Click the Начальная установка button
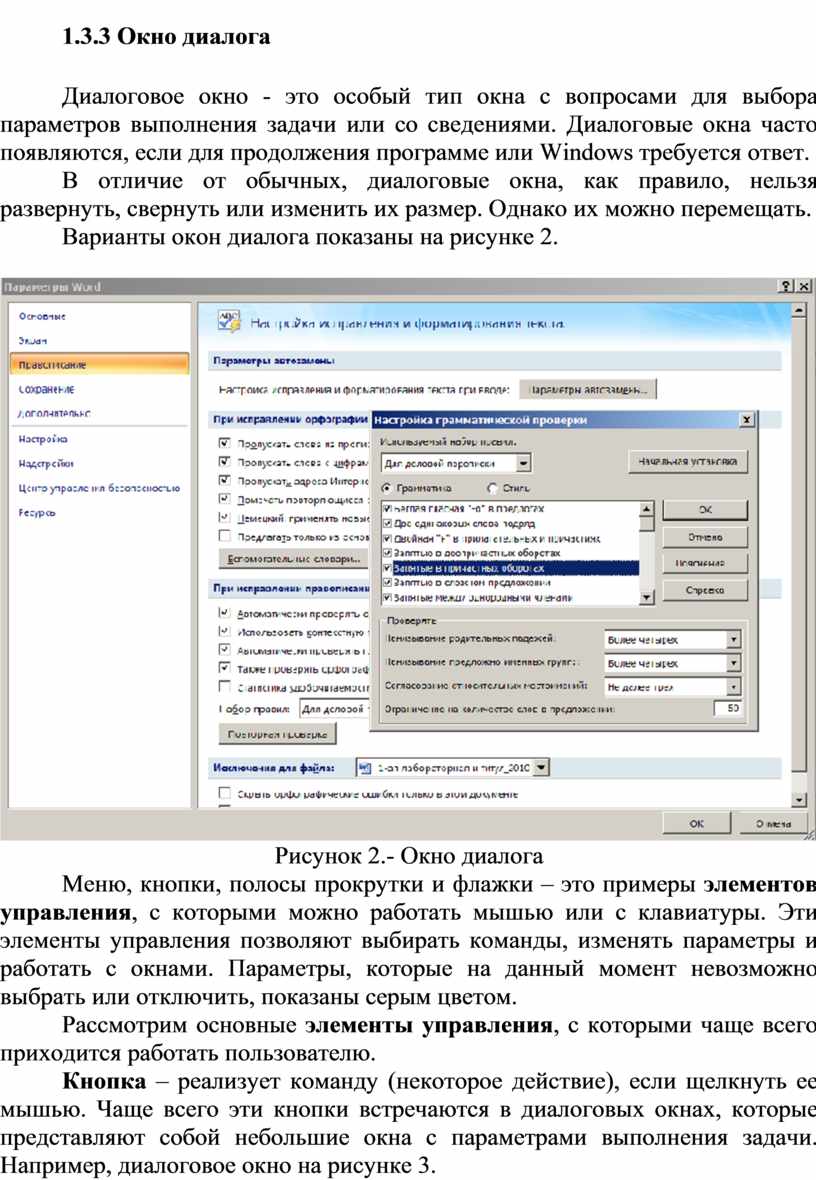The width and height of the screenshot is (816, 1180). pyautogui.click(x=688, y=461)
